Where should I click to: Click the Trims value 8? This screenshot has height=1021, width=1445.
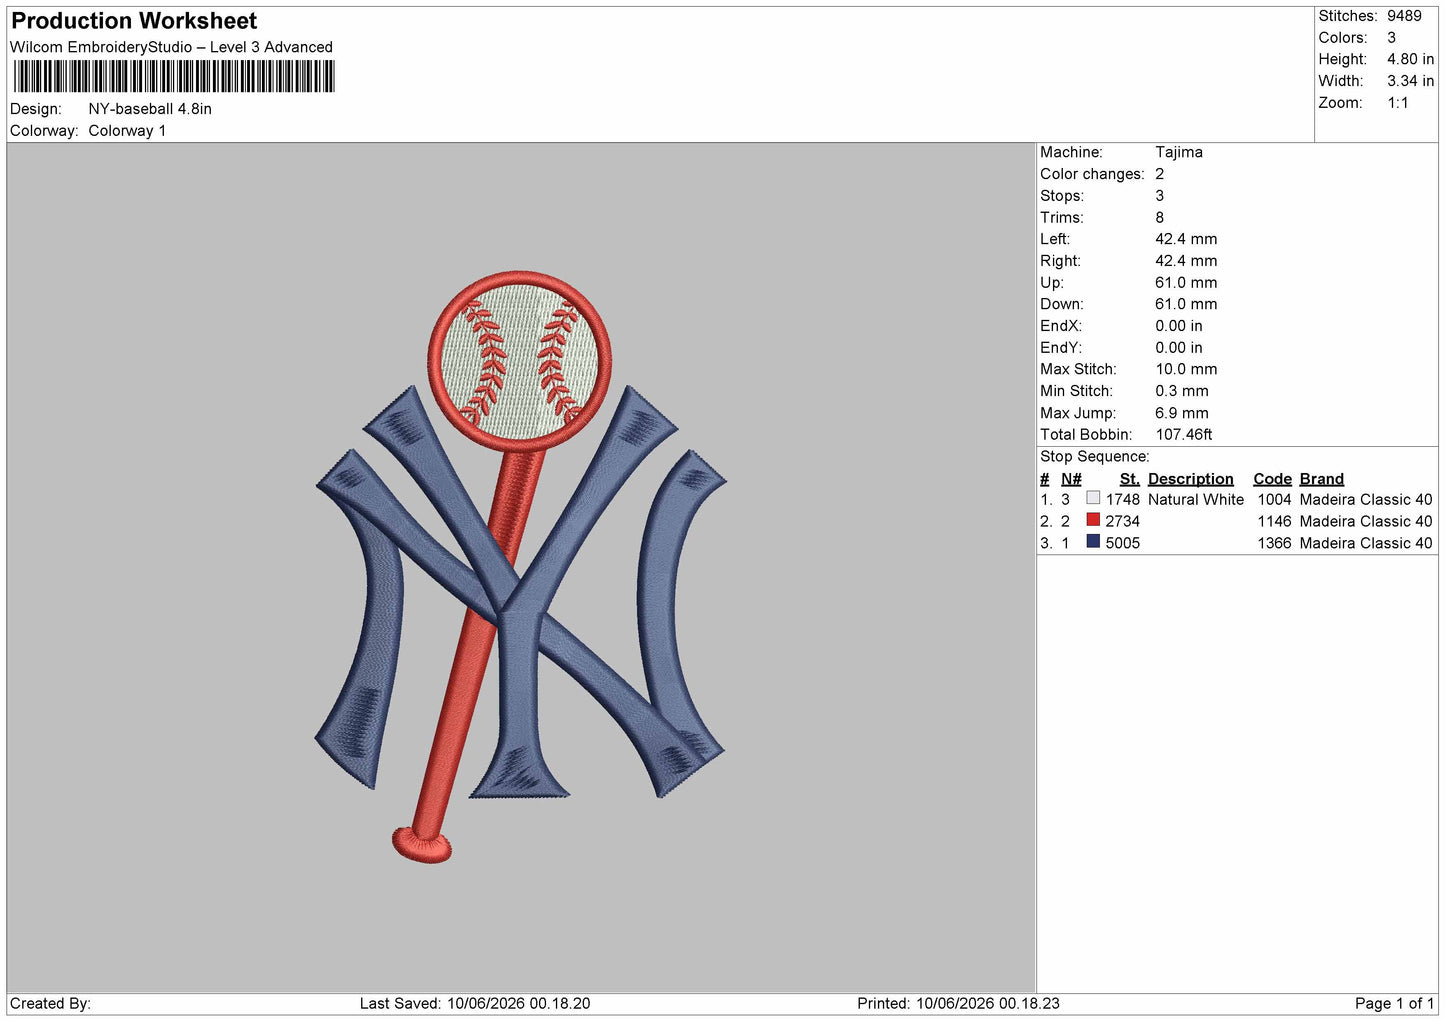pyautogui.click(x=1160, y=217)
